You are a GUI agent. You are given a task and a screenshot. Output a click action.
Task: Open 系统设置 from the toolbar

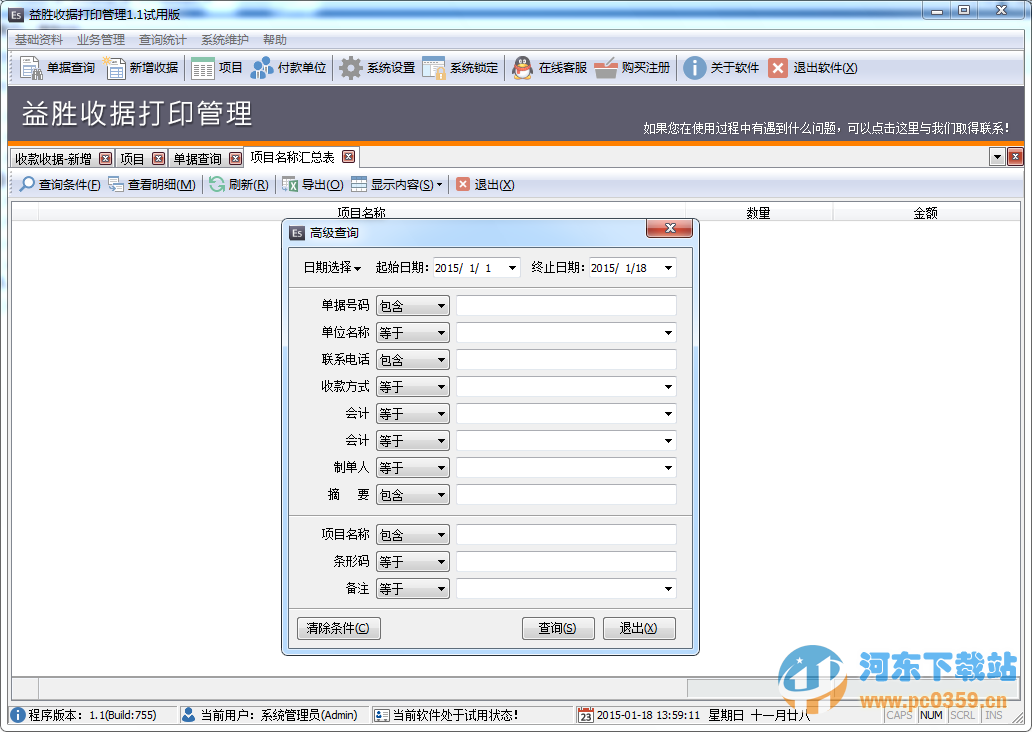(375, 68)
